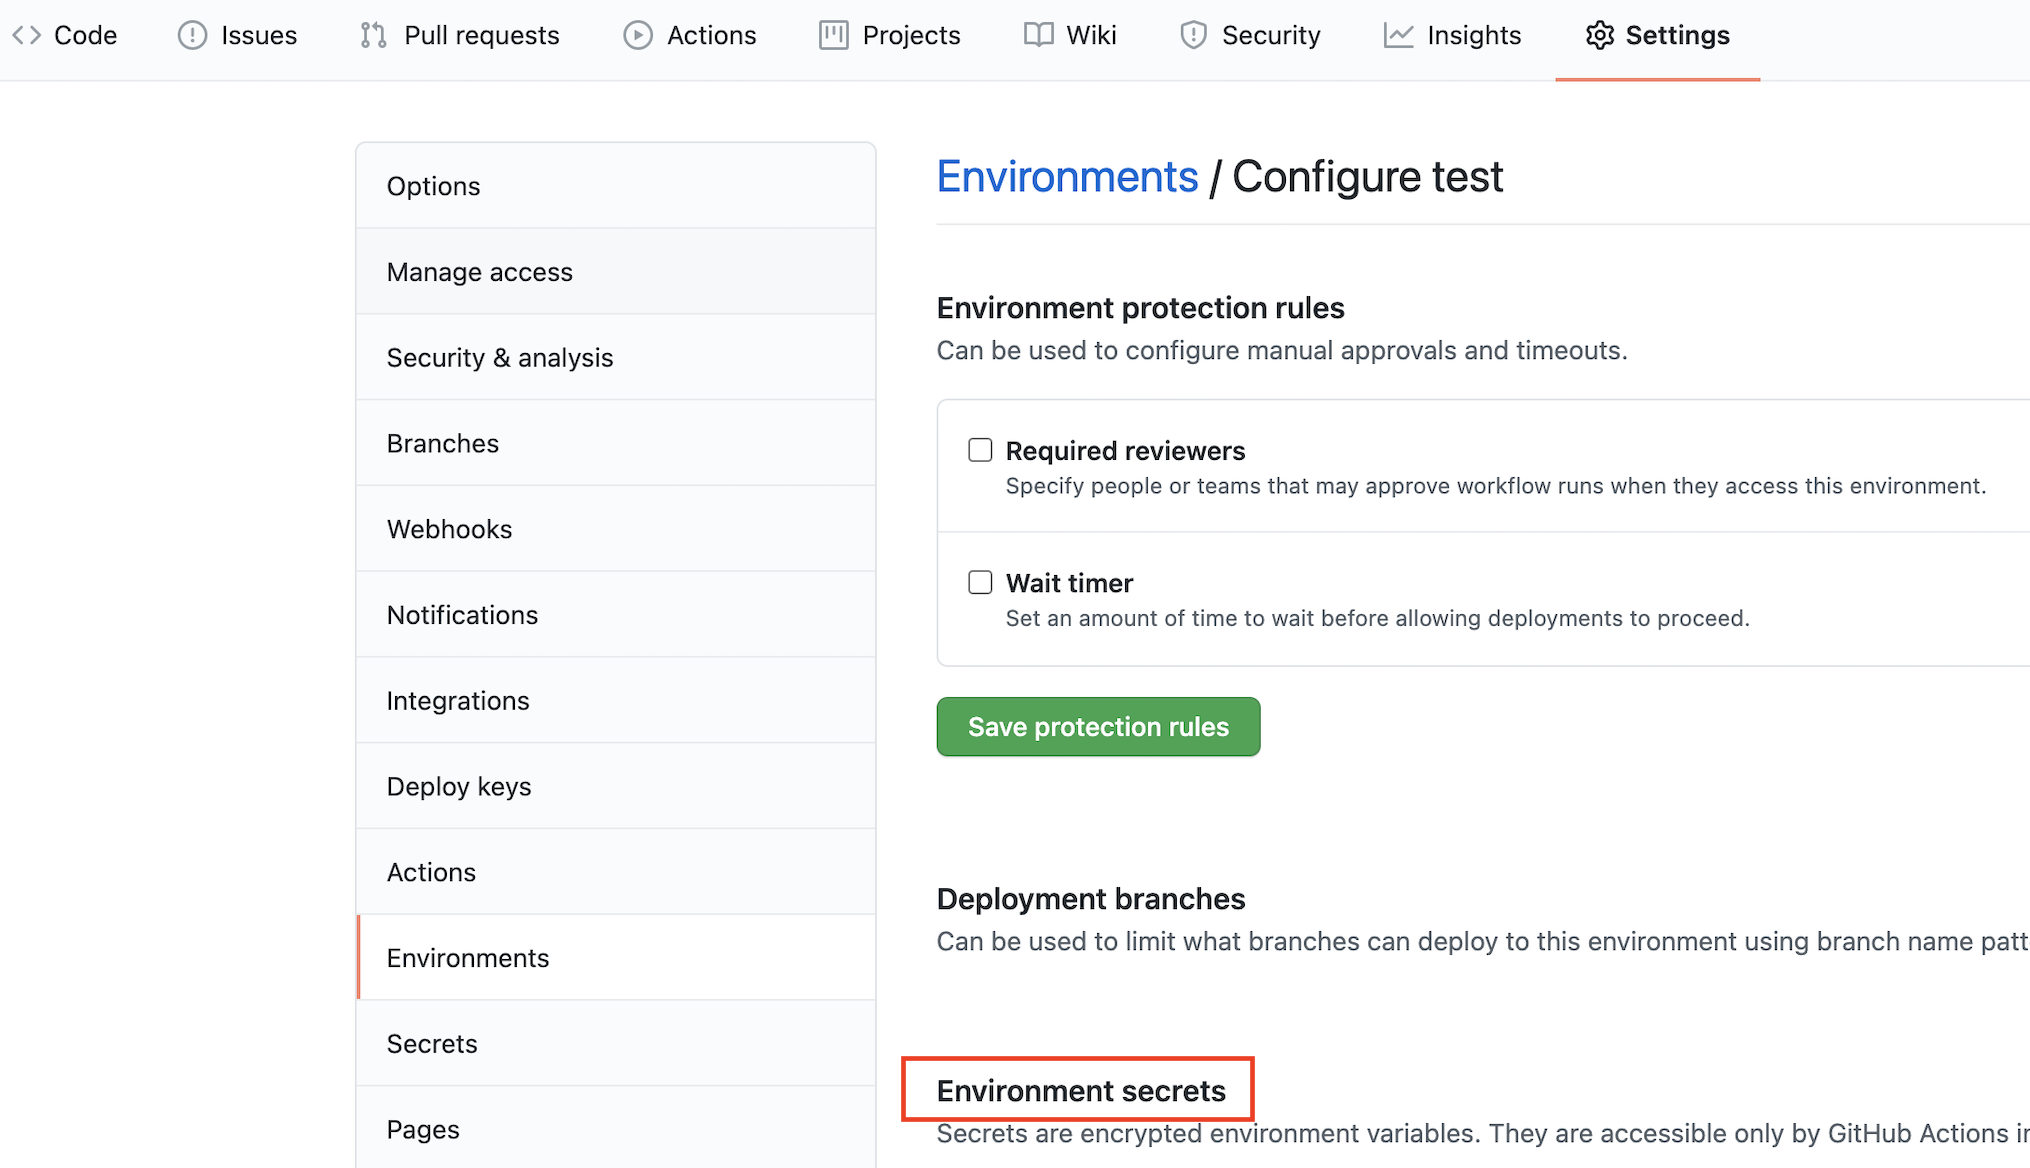Open Notifications settings in sidebar
This screenshot has width=2030, height=1168.
pos(616,615)
